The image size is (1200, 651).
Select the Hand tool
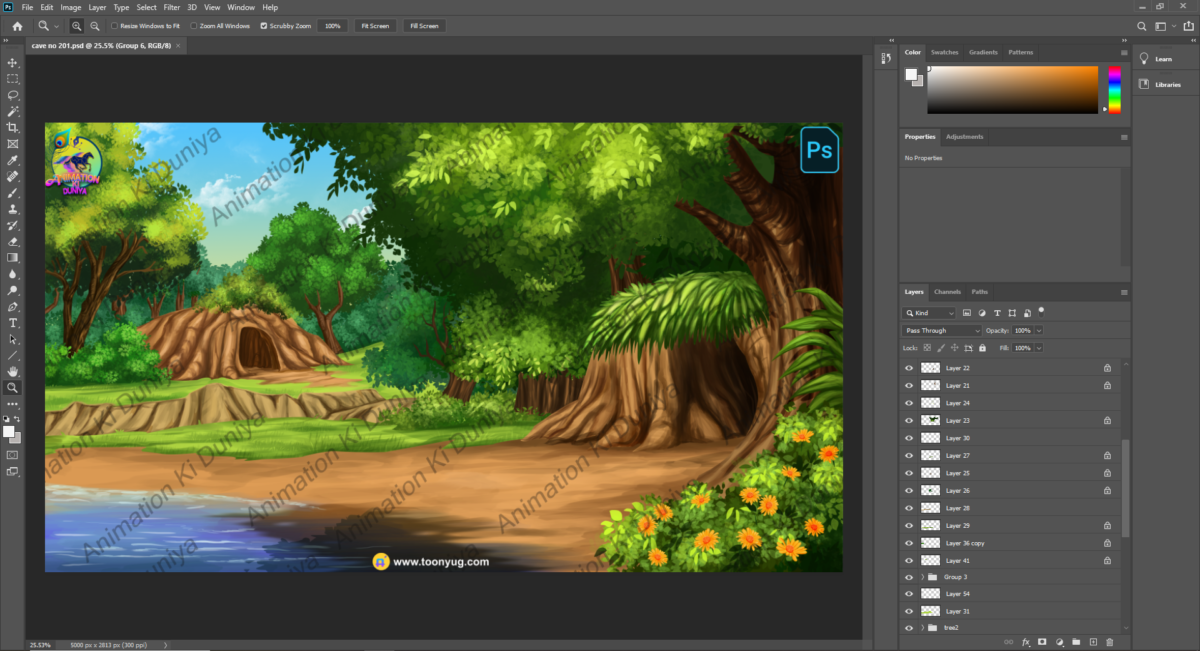[x=13, y=371]
